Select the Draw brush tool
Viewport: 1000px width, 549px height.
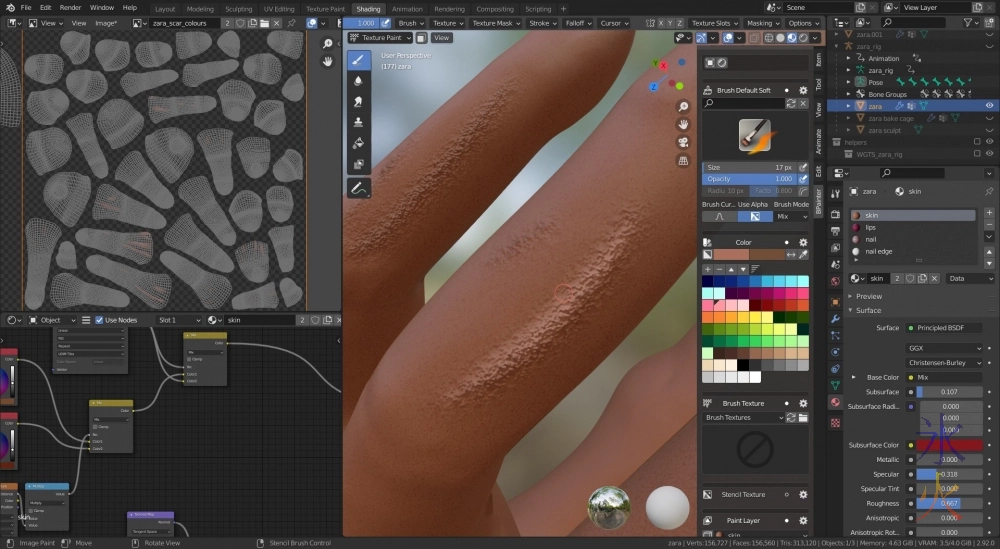tap(358, 60)
